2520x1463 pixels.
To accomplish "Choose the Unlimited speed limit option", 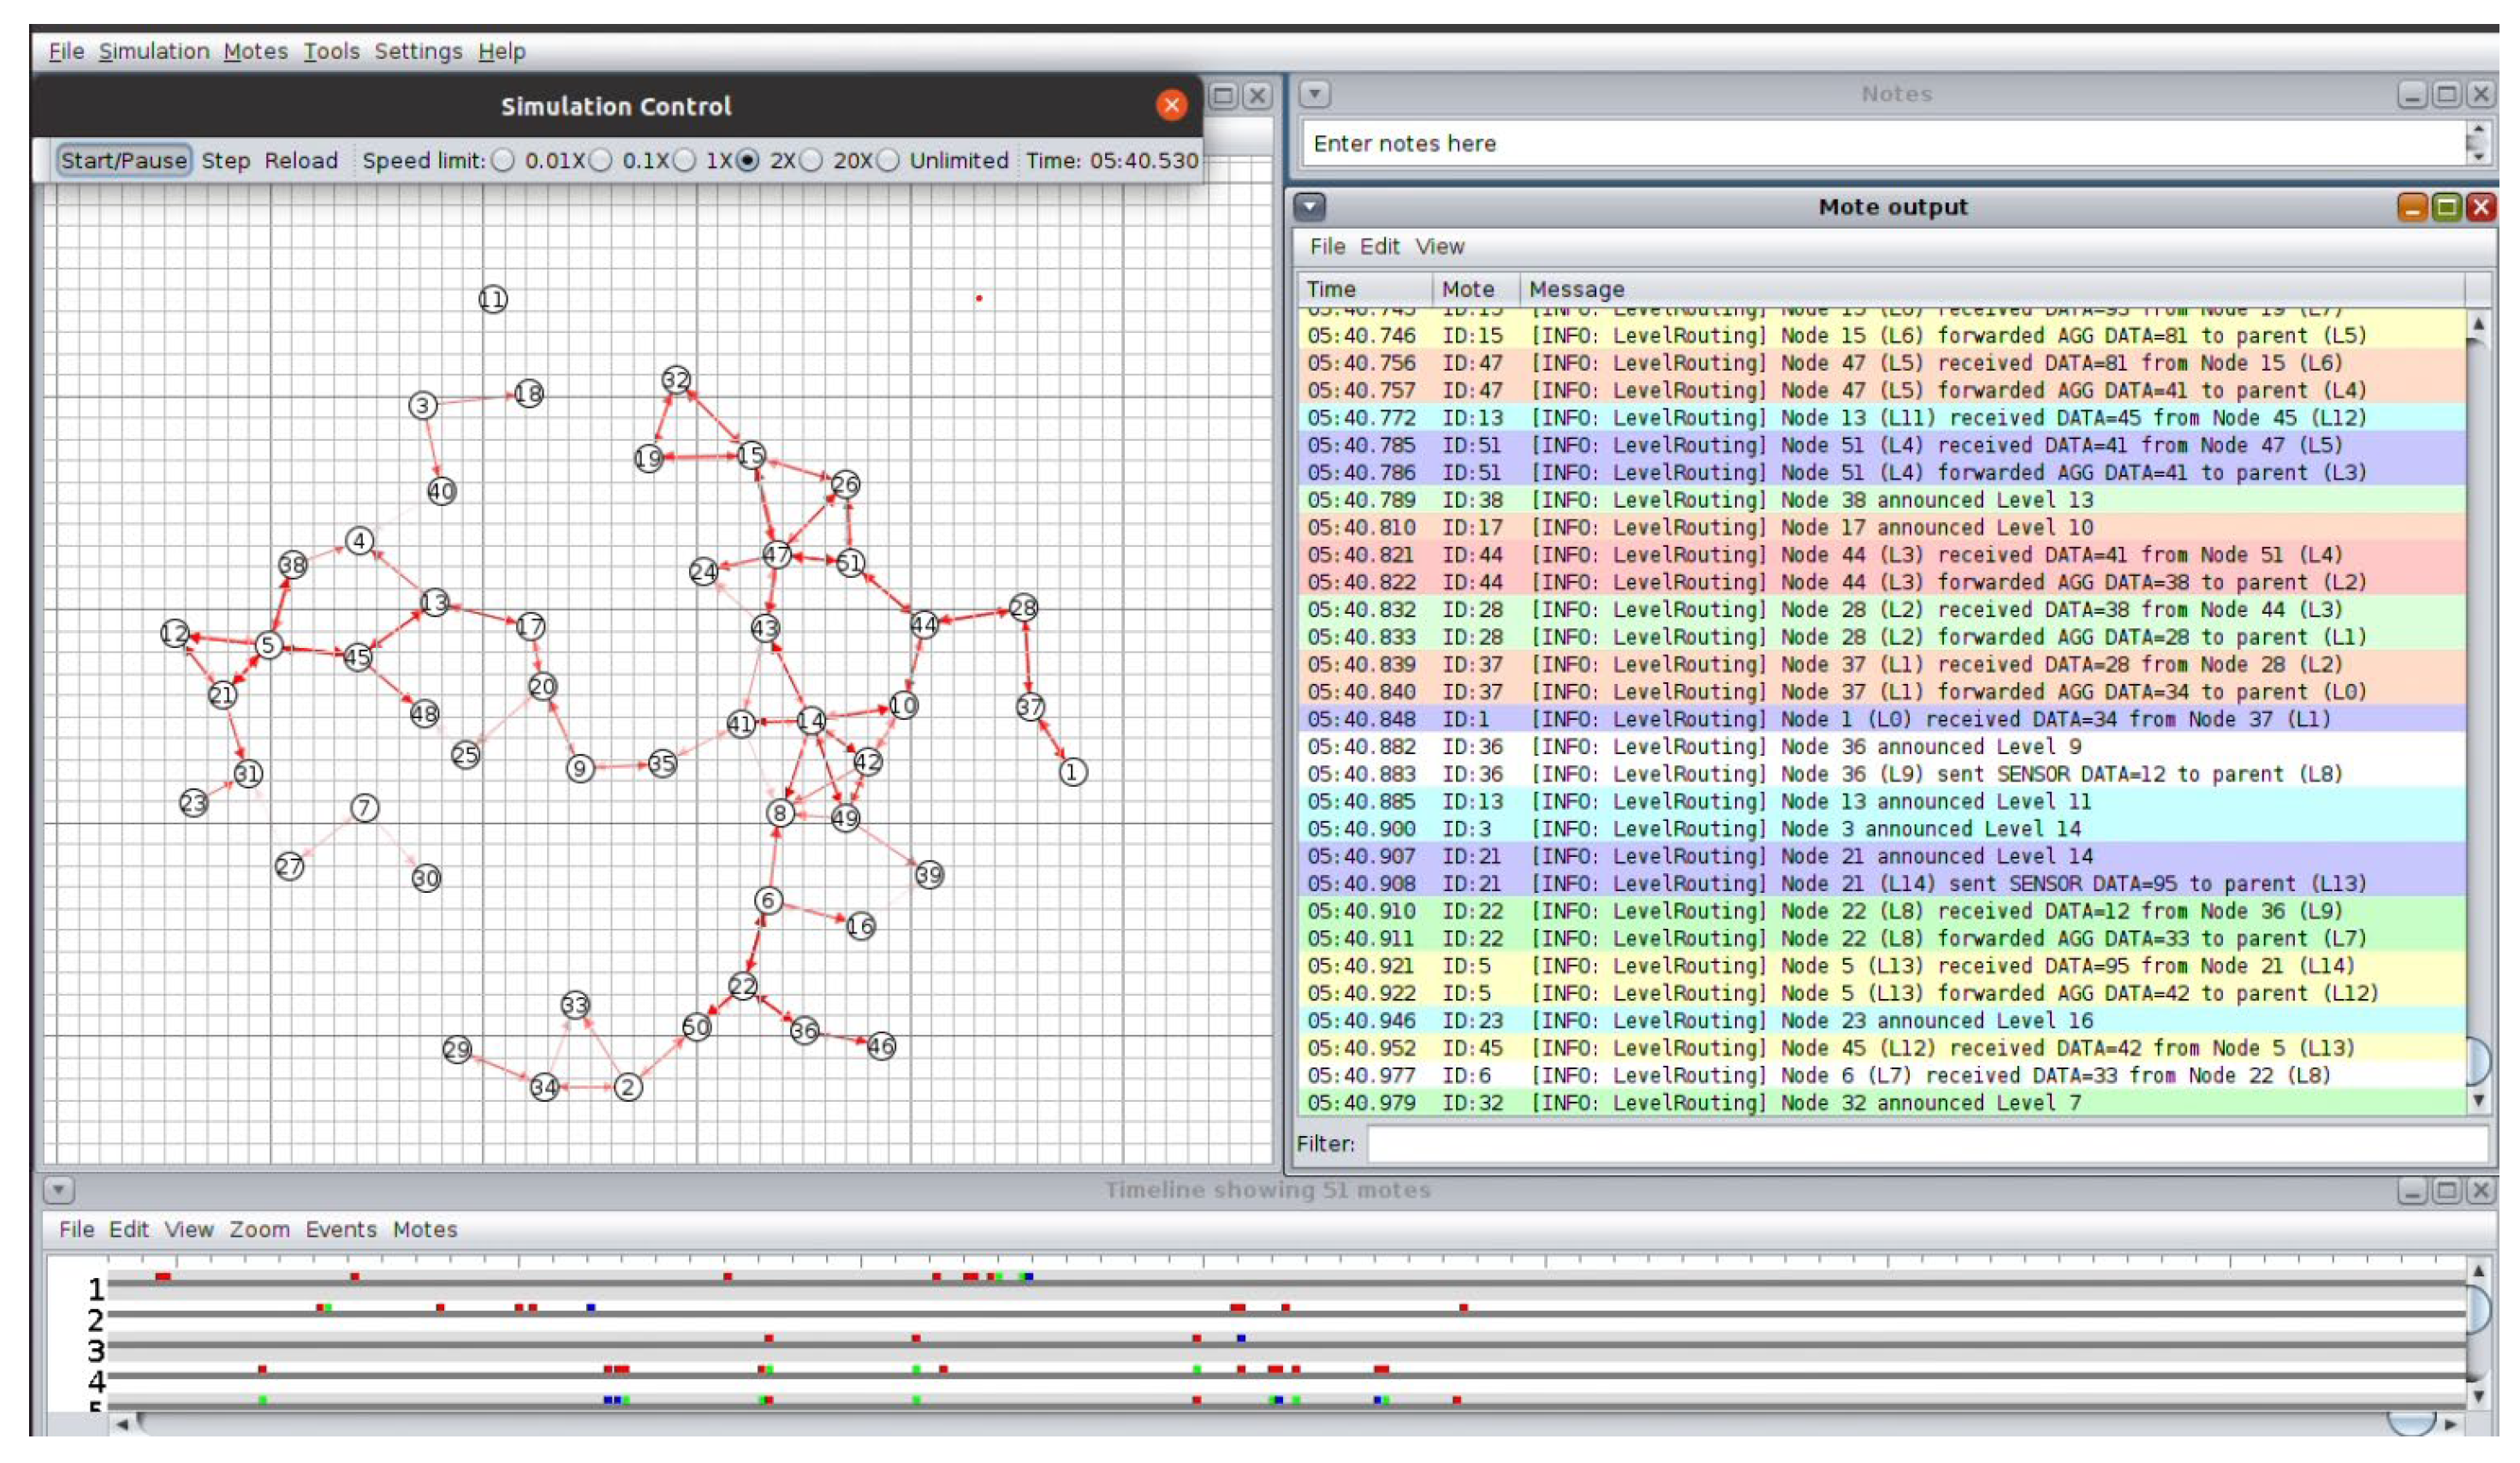I will (888, 161).
